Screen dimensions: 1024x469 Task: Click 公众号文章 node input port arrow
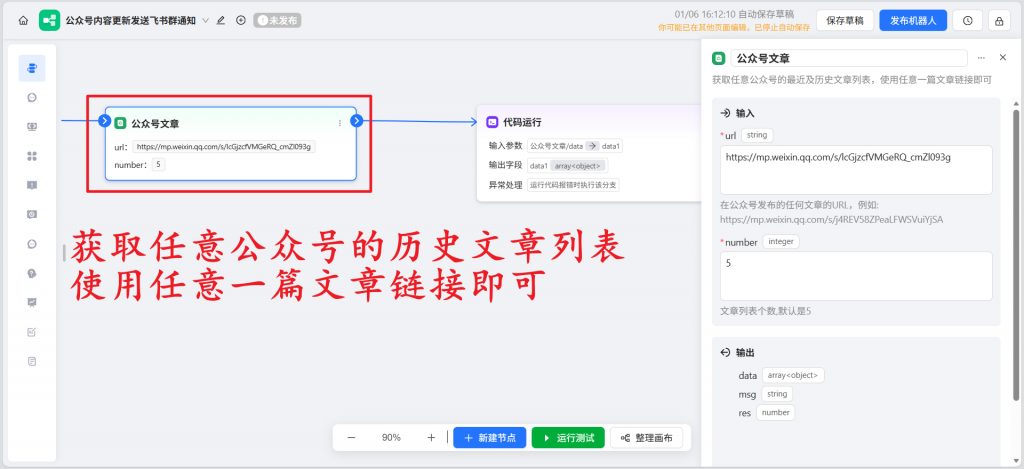(104, 121)
